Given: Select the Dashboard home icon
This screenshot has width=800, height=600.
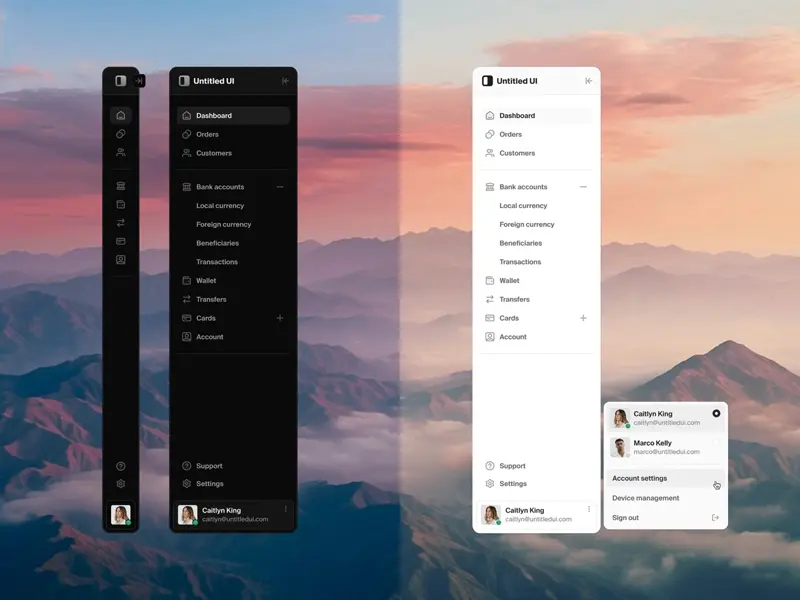Looking at the screenshot, I should click(x=120, y=115).
